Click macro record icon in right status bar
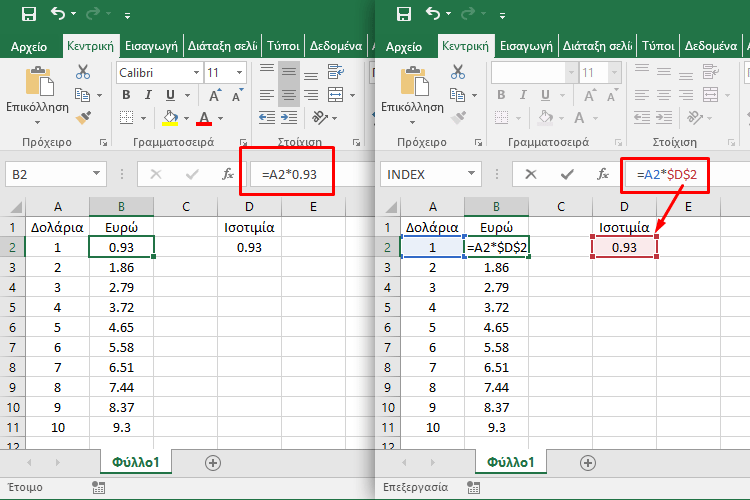This screenshot has width=750, height=500. point(474,488)
